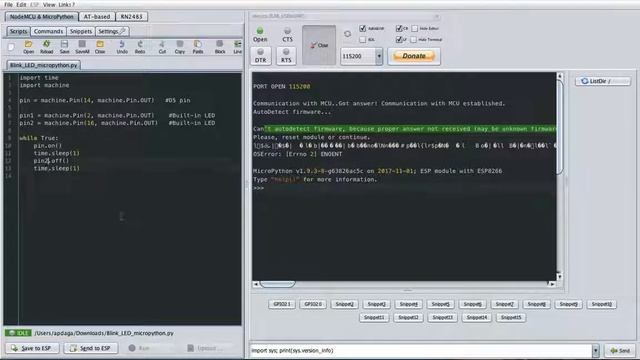Viewport: 640px width, 360px height.
Task: Close the current script with toolbar icon
Action: click(x=100, y=47)
